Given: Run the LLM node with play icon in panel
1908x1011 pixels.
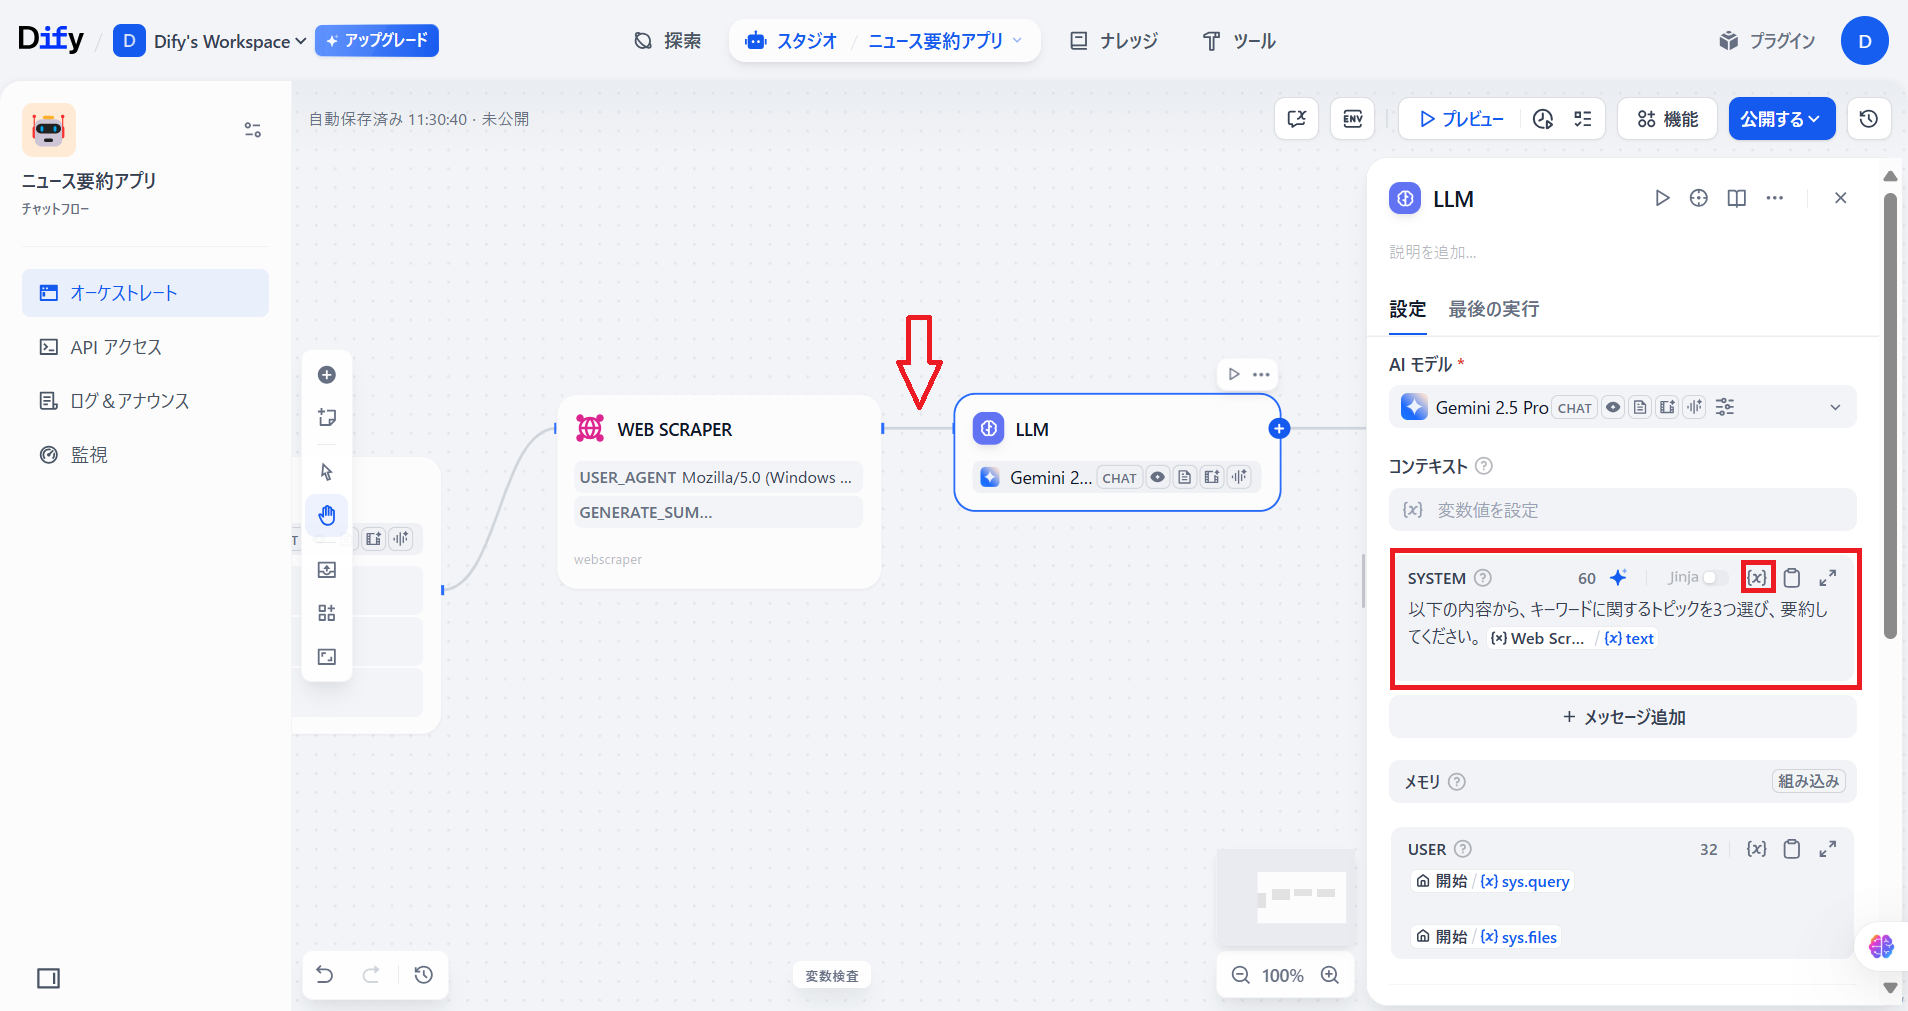Looking at the screenshot, I should pos(1662,198).
